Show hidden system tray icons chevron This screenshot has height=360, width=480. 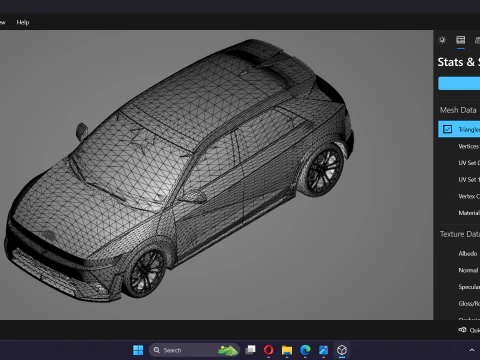tap(472, 350)
